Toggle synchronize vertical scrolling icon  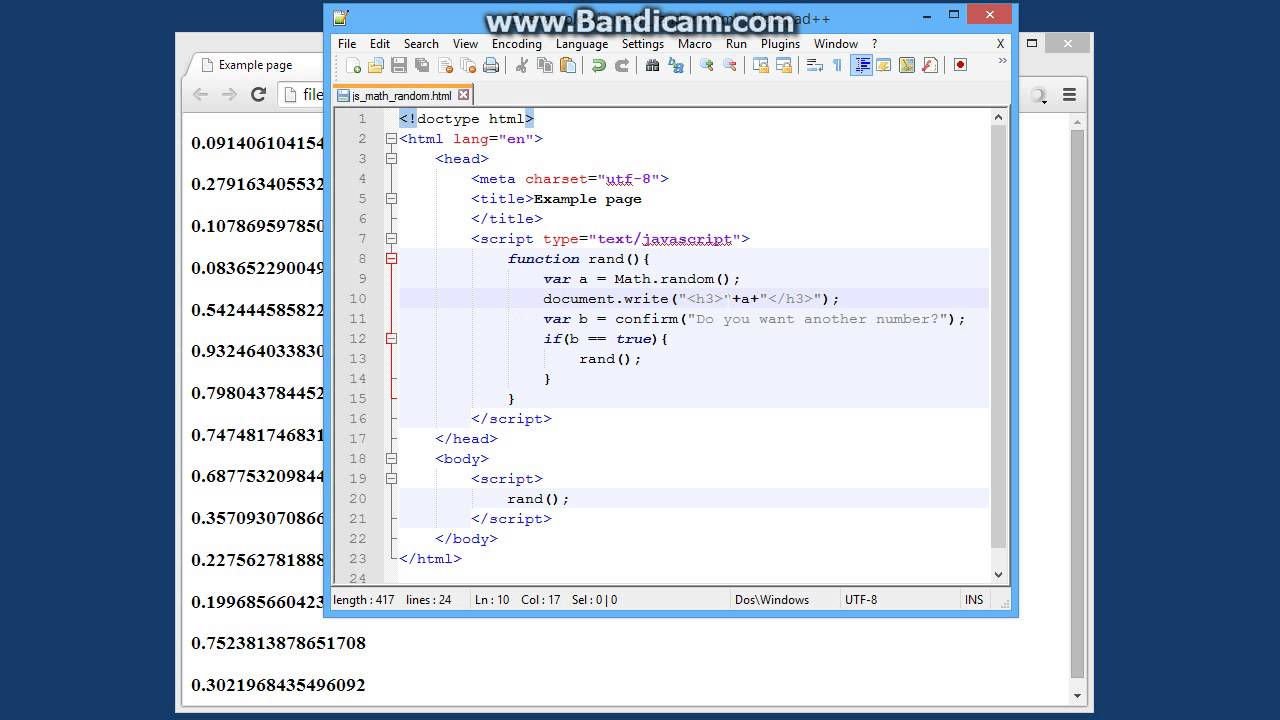click(761, 65)
